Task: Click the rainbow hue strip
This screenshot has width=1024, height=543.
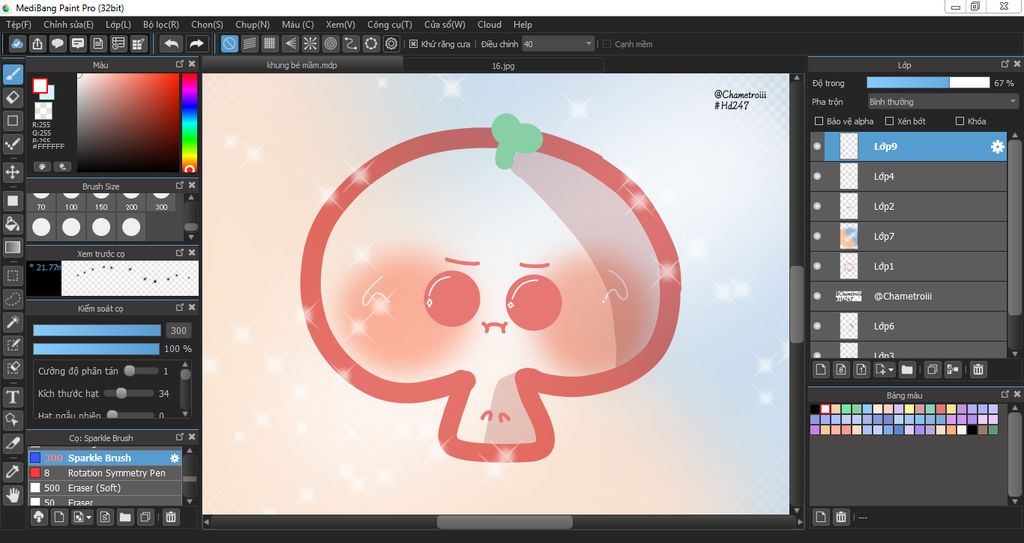Action: pos(189,122)
